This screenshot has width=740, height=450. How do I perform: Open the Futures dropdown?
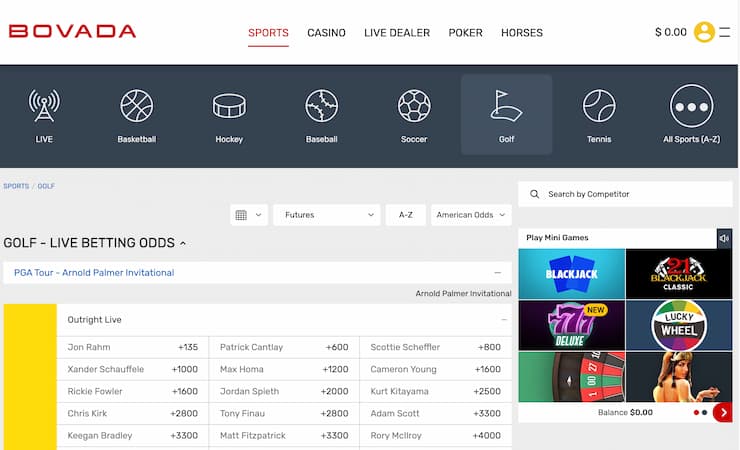point(327,215)
